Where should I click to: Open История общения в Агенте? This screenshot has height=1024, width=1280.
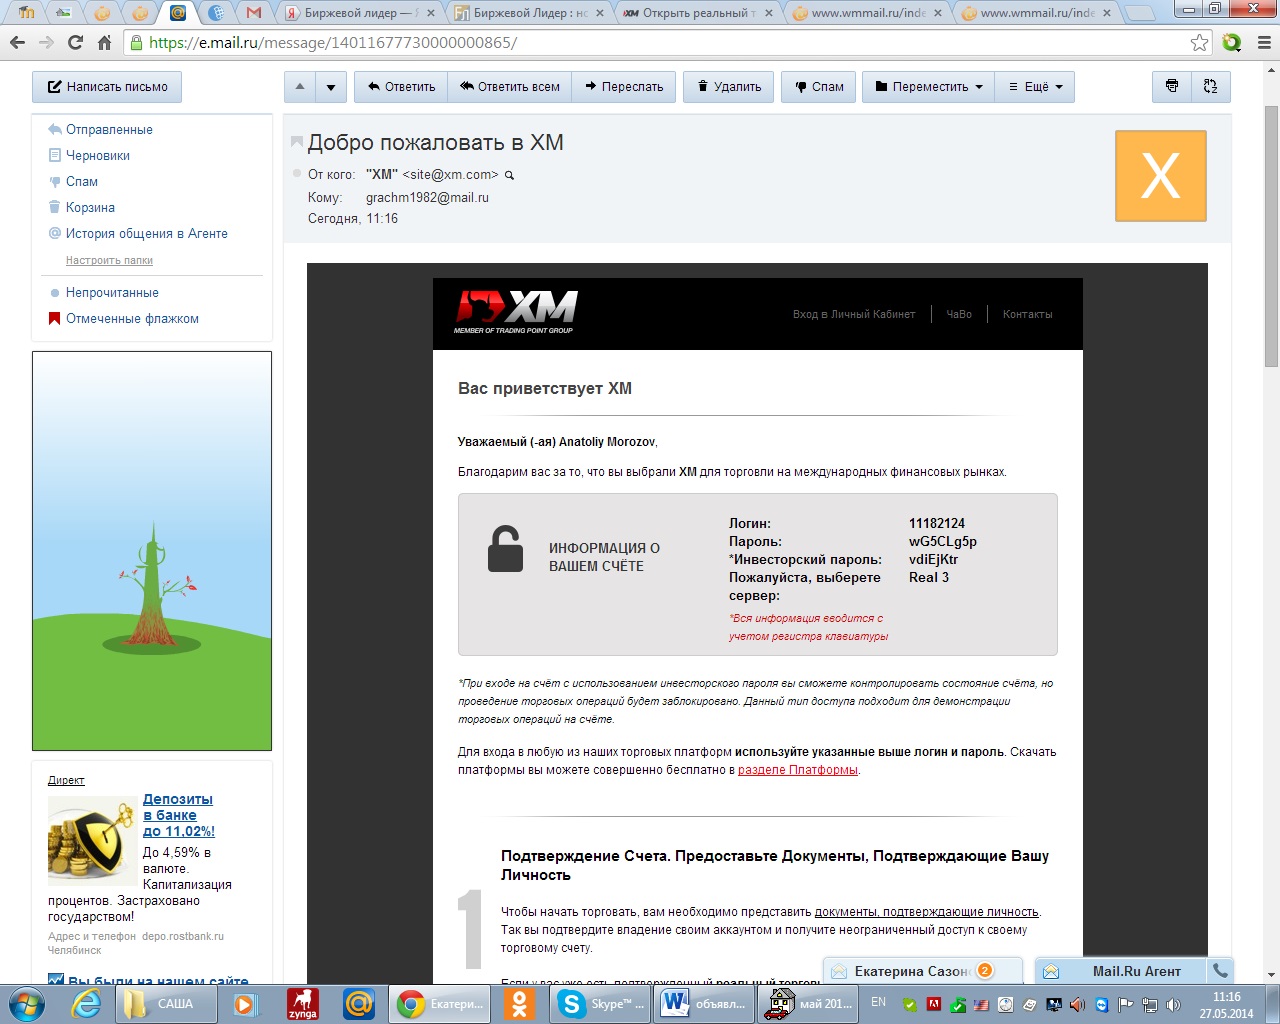click(147, 234)
